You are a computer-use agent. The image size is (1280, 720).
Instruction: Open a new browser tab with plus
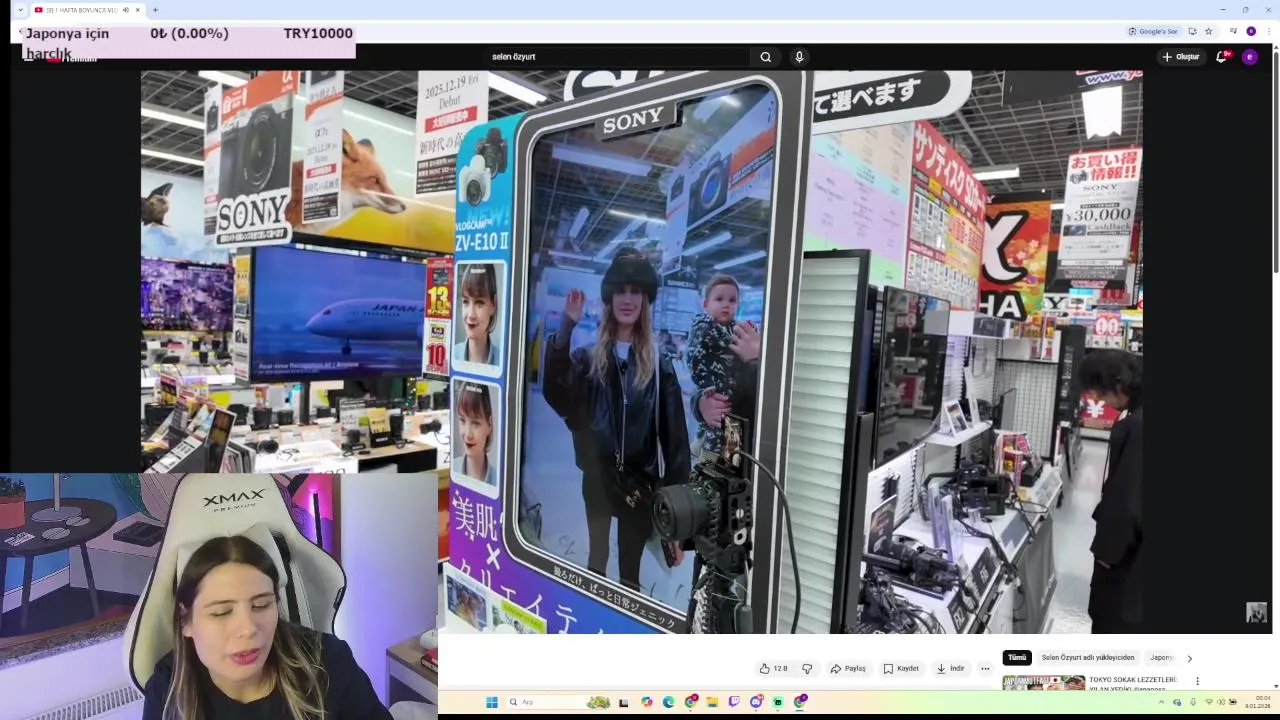(155, 10)
